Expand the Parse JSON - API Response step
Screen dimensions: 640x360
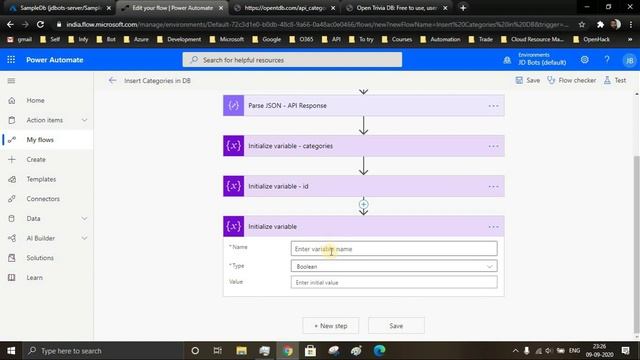[x=363, y=106]
